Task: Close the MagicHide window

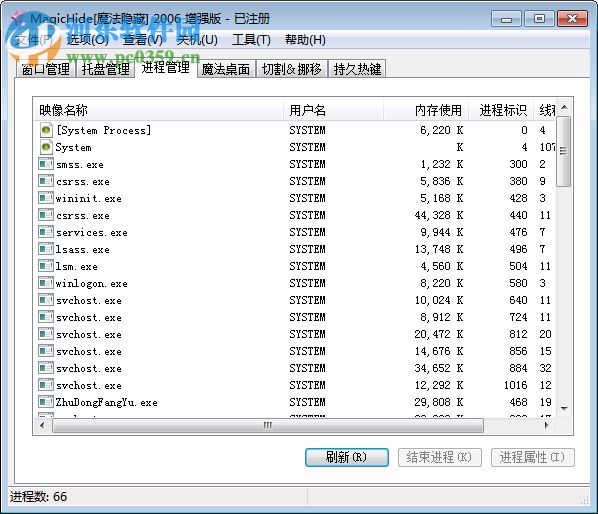Action: click(x=572, y=19)
